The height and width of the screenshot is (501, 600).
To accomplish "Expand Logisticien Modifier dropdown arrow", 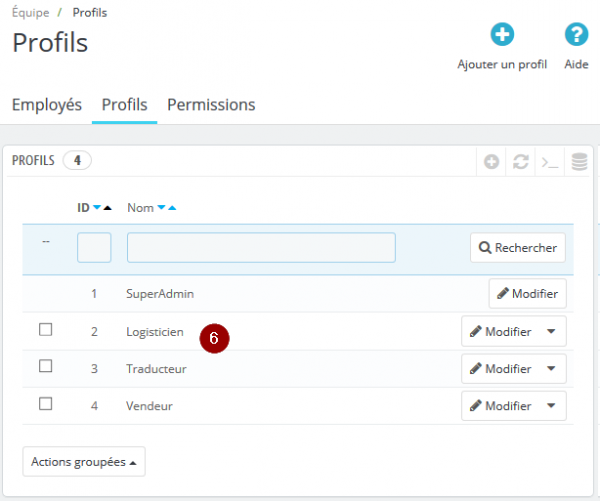I will click(551, 331).
